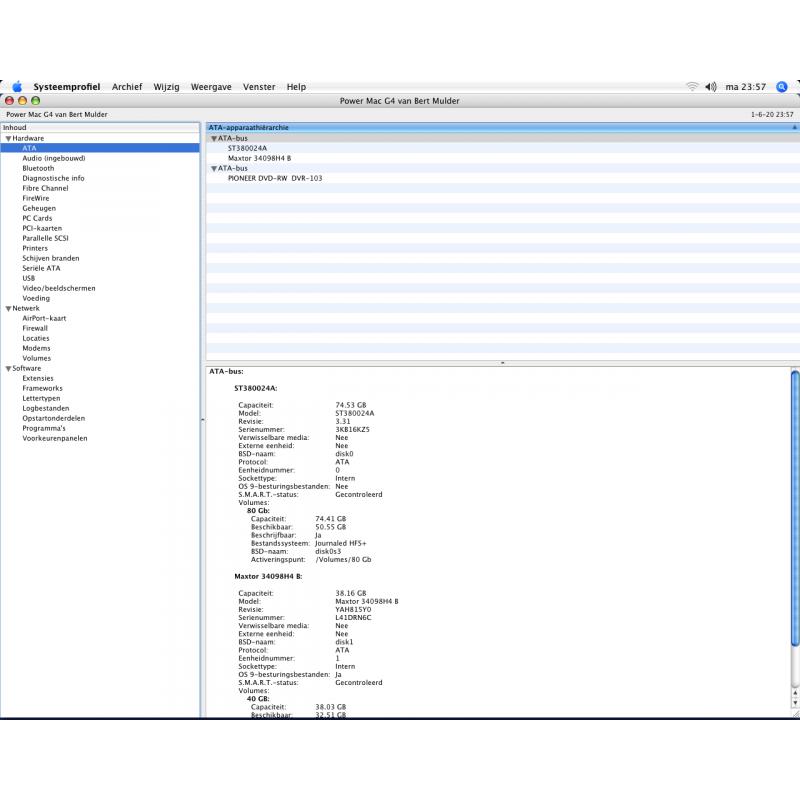The width and height of the screenshot is (800, 800).
Task: Select the ST380024A drive row
Action: tap(503, 148)
